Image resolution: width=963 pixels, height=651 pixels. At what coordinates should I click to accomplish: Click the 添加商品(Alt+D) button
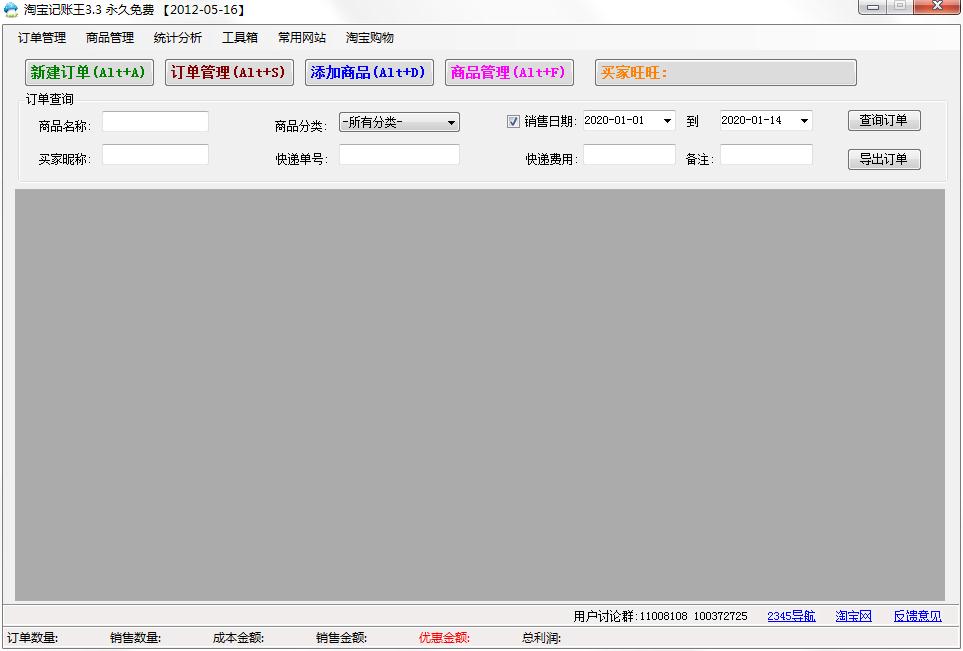click(x=369, y=72)
